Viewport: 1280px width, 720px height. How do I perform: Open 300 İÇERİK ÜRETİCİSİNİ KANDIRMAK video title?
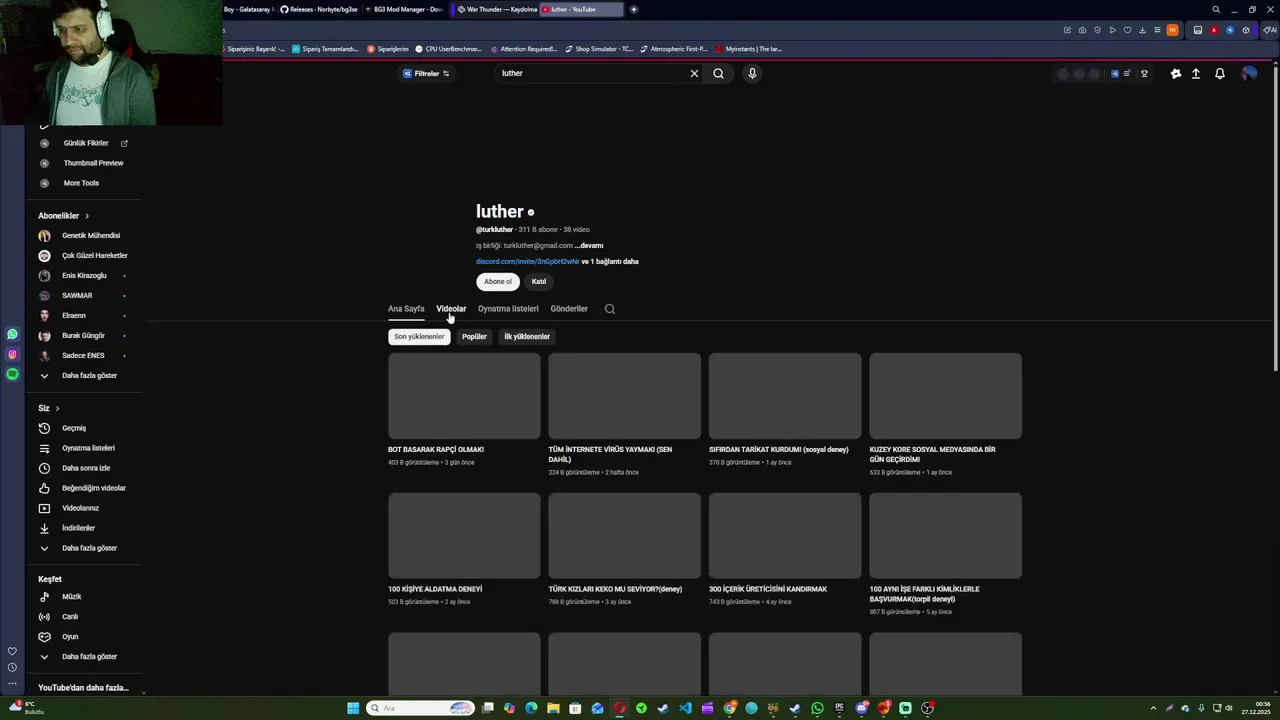pos(768,589)
